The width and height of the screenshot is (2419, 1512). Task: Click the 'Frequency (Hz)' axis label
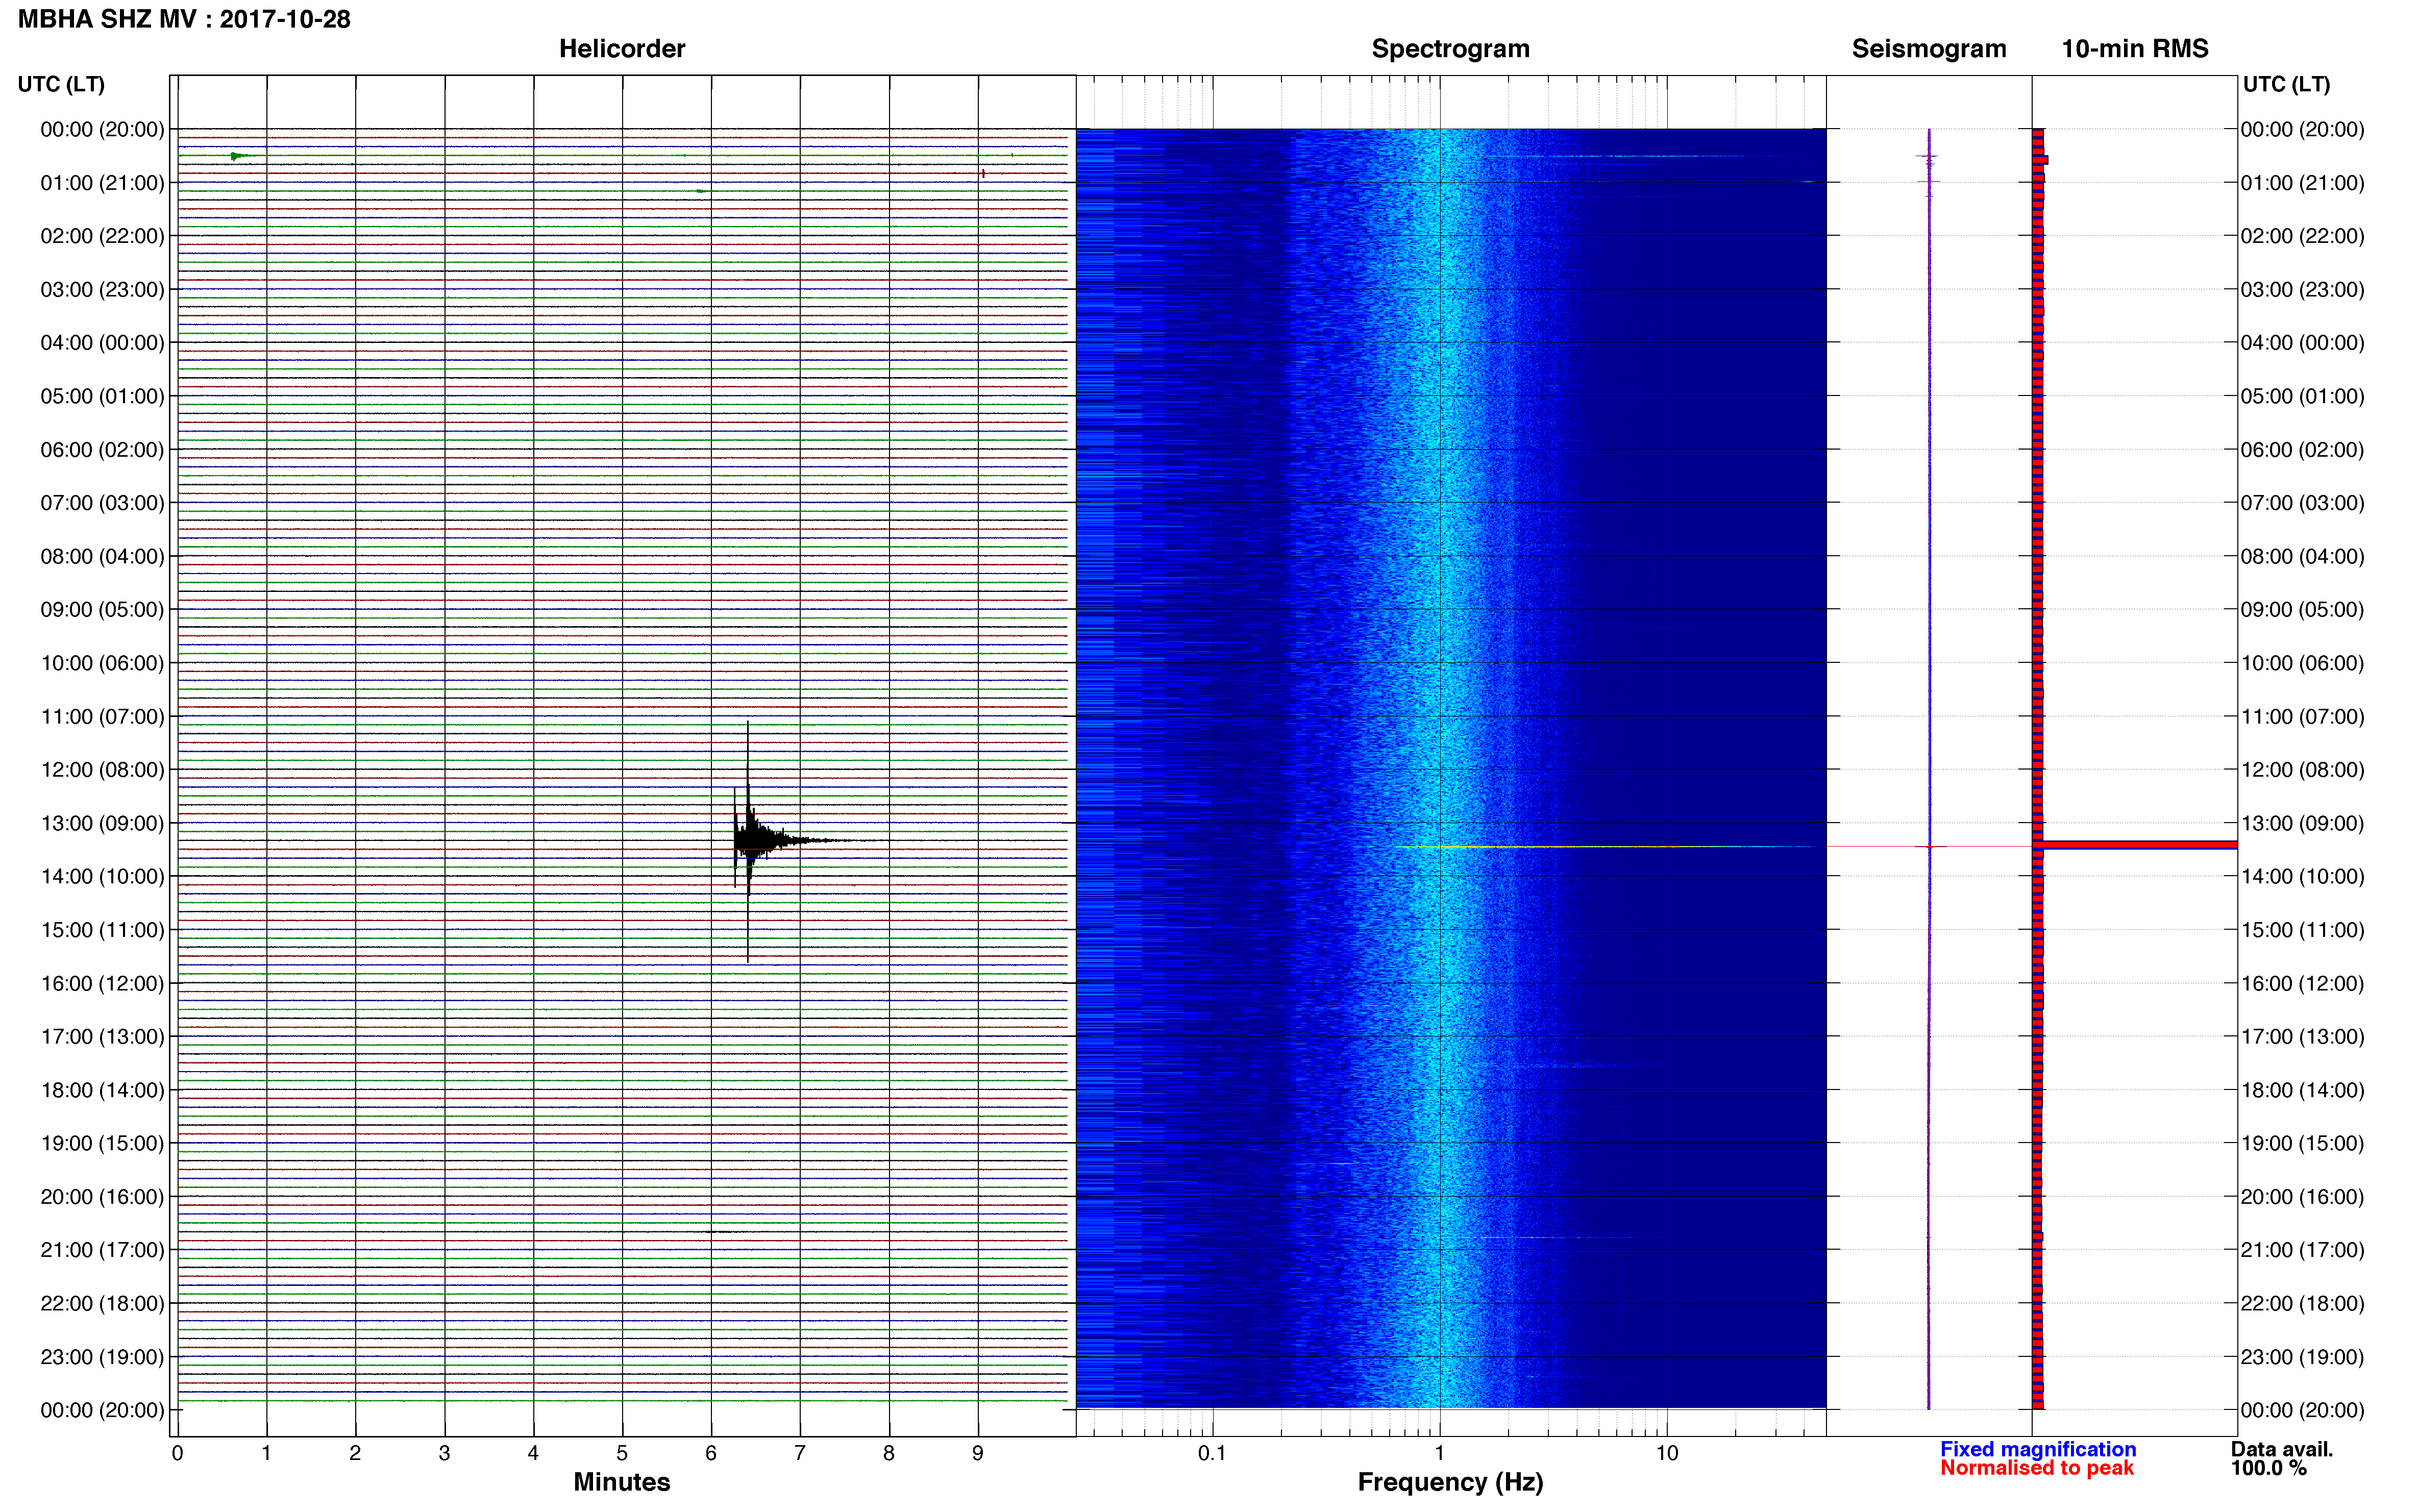[x=1450, y=1482]
